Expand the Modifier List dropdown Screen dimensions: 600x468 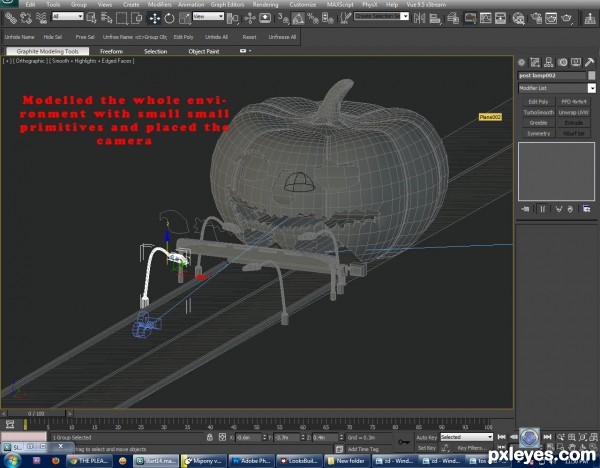pos(557,88)
